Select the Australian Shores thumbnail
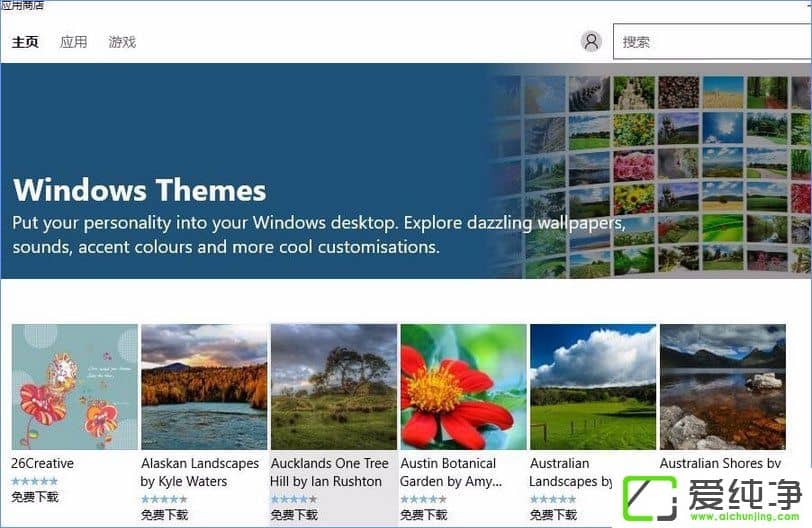Viewport: 812px width, 528px height. click(x=722, y=386)
